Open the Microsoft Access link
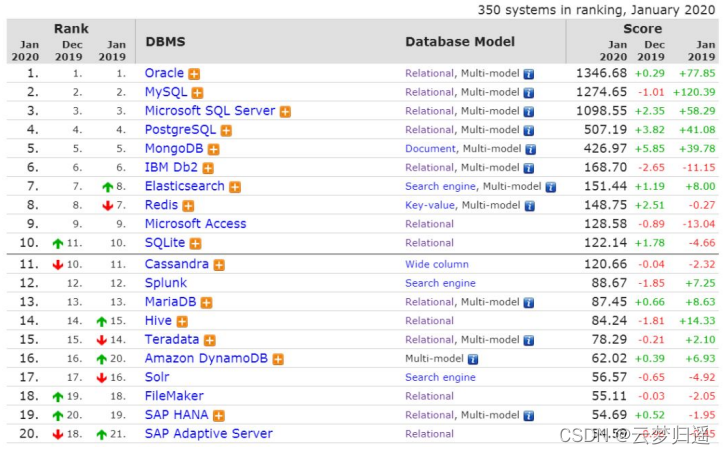Screen dimensions: 725x454 [196, 224]
